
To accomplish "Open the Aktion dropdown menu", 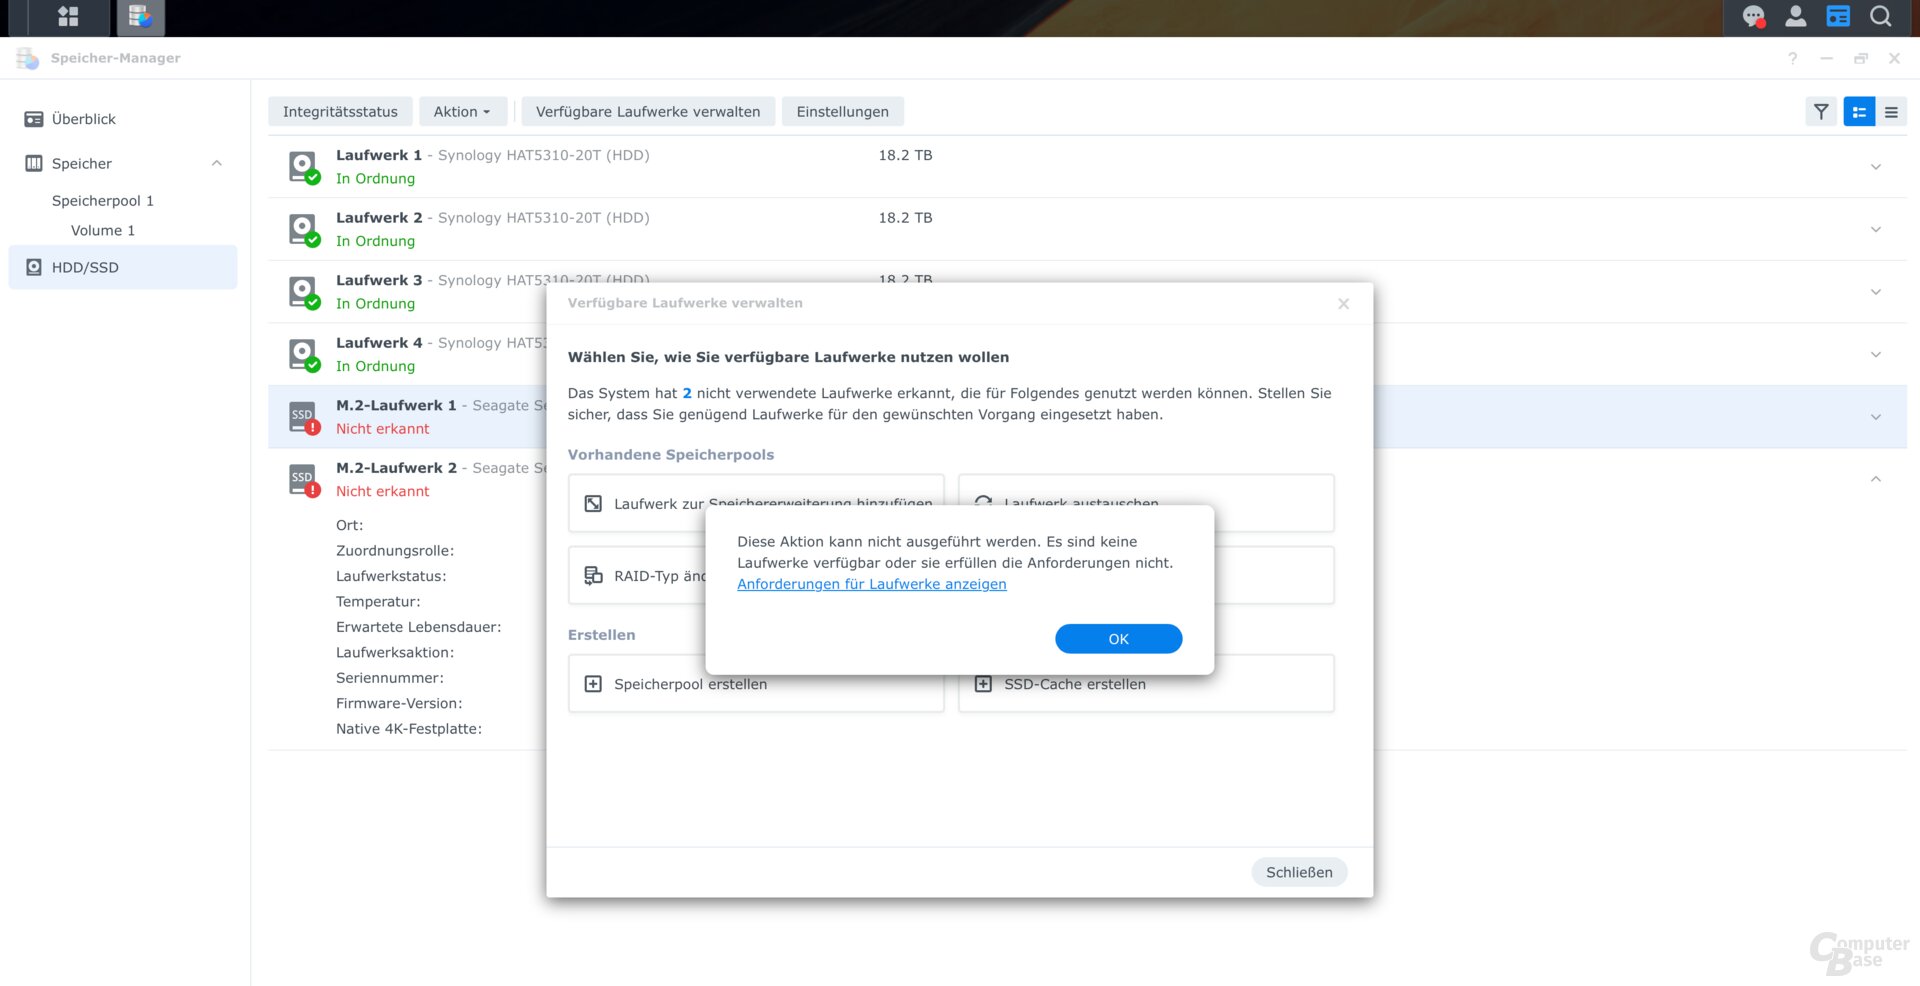I will (x=462, y=112).
